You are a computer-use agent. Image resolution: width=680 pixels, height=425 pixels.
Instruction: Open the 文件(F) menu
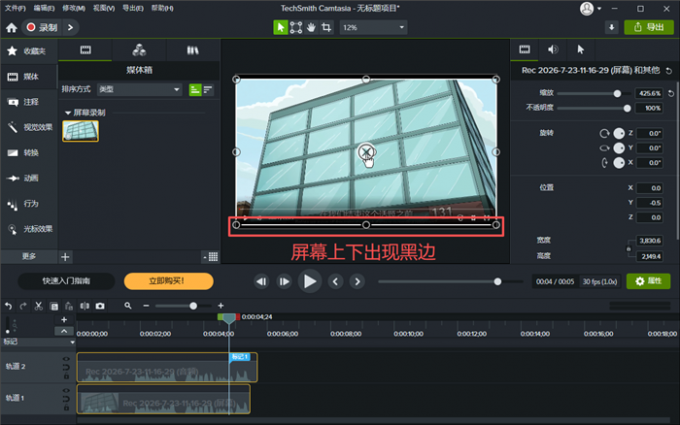(x=15, y=8)
